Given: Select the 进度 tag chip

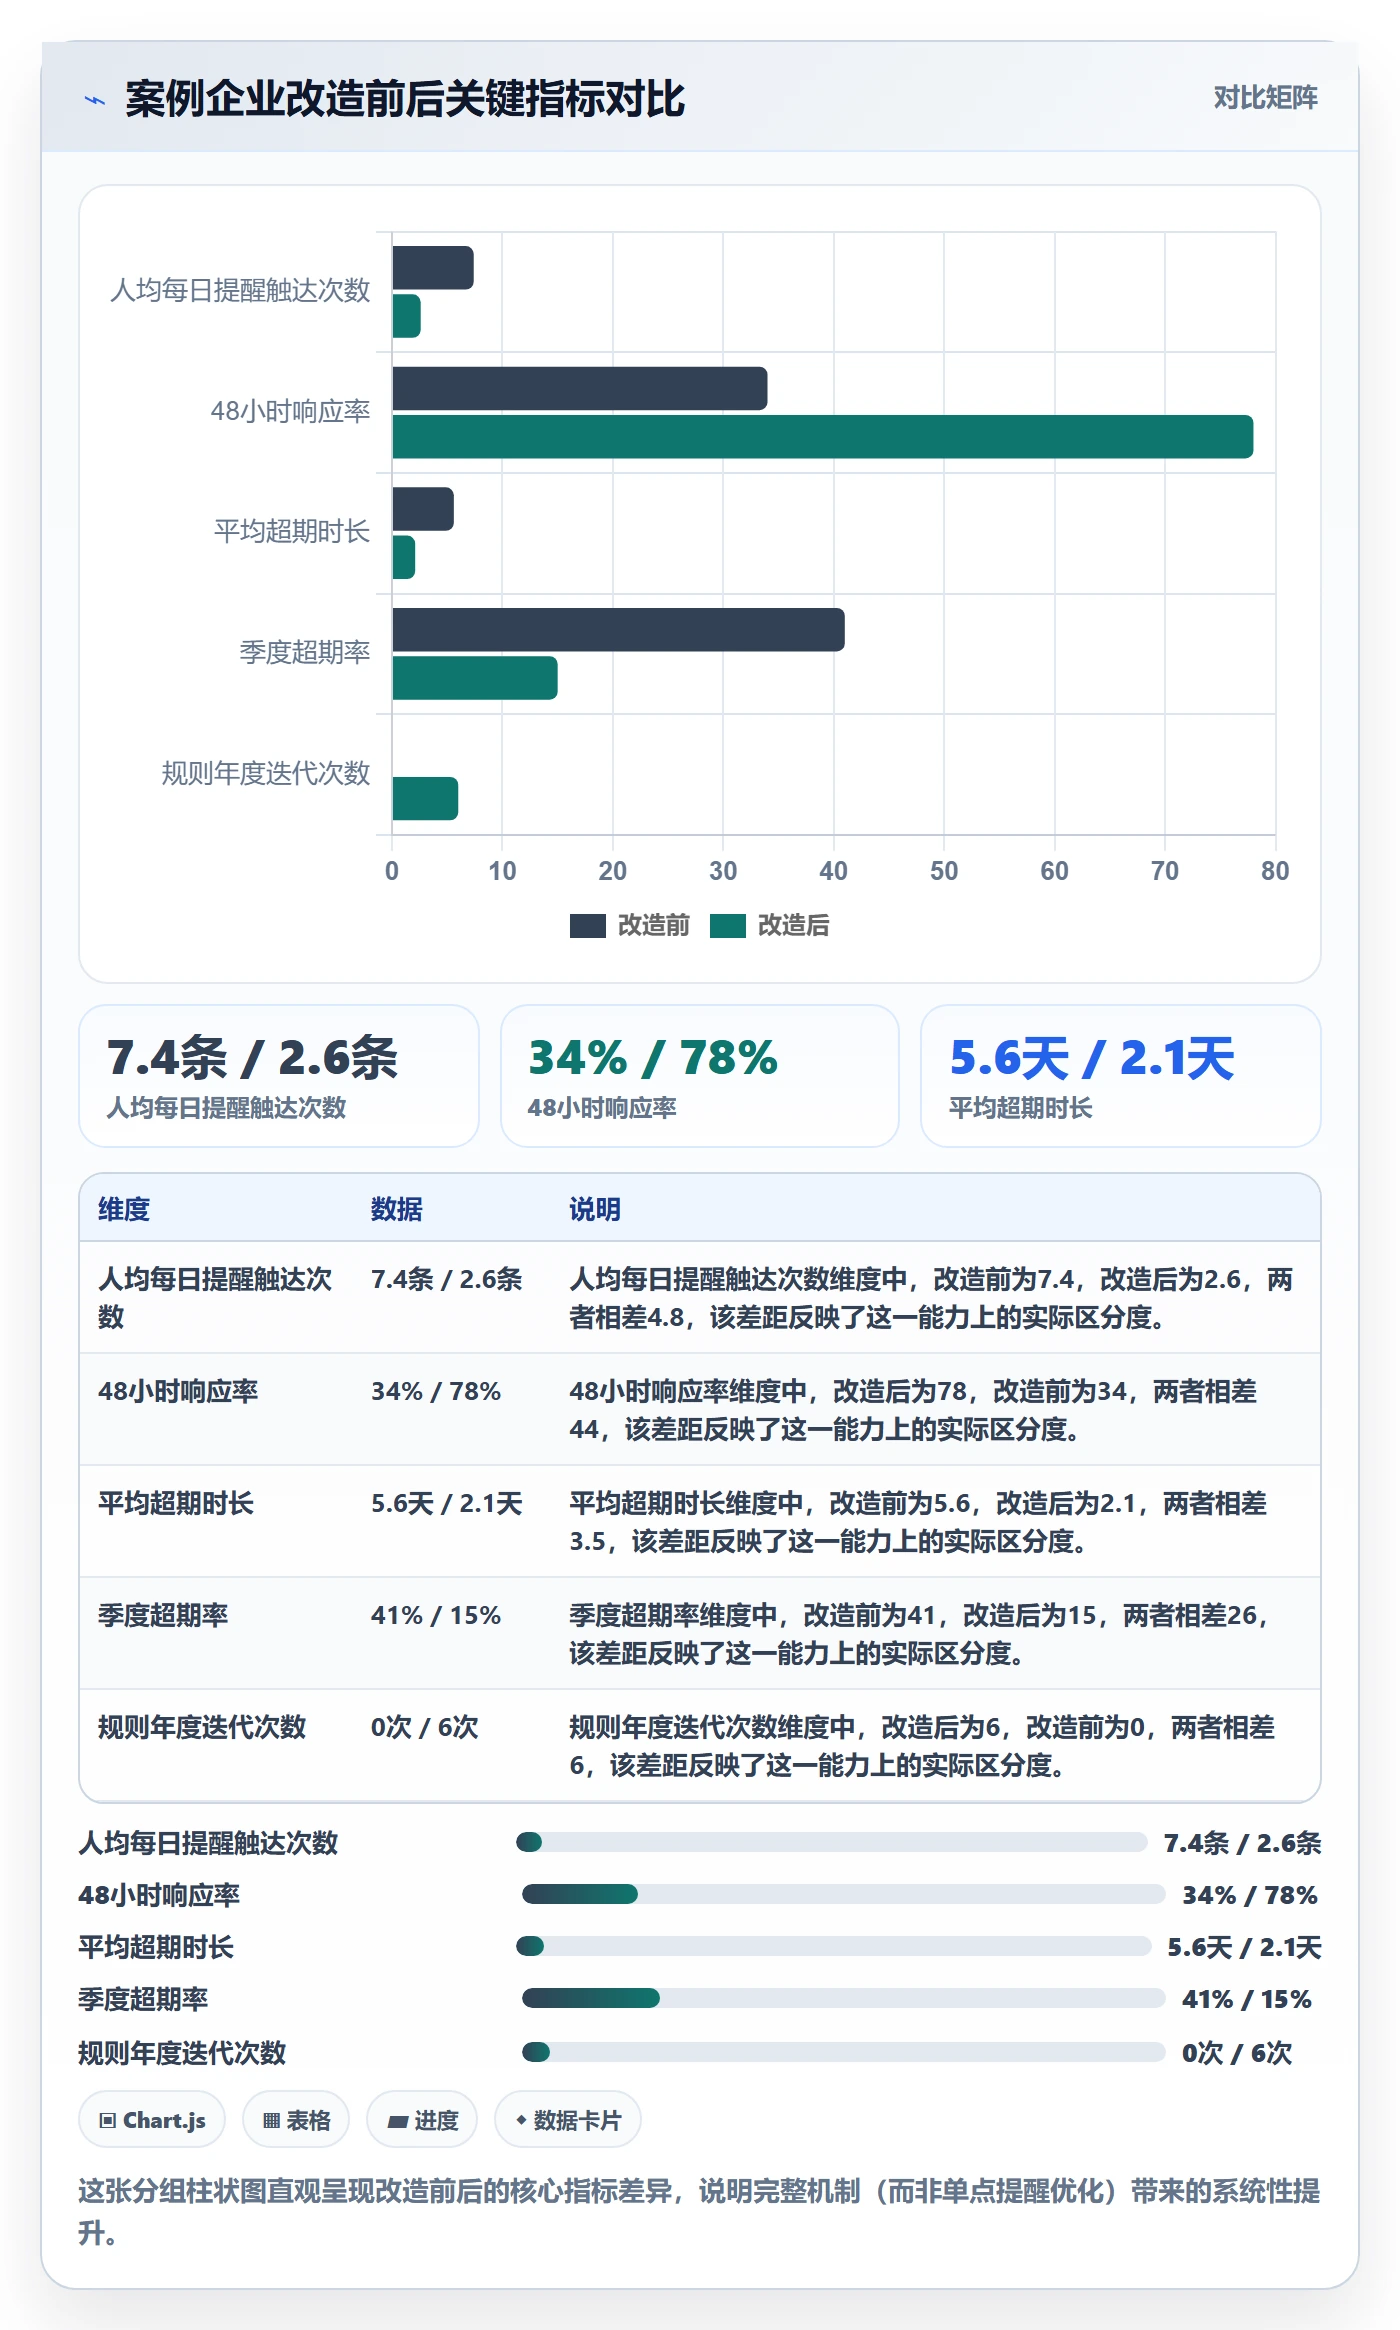Looking at the screenshot, I should coord(422,2120).
